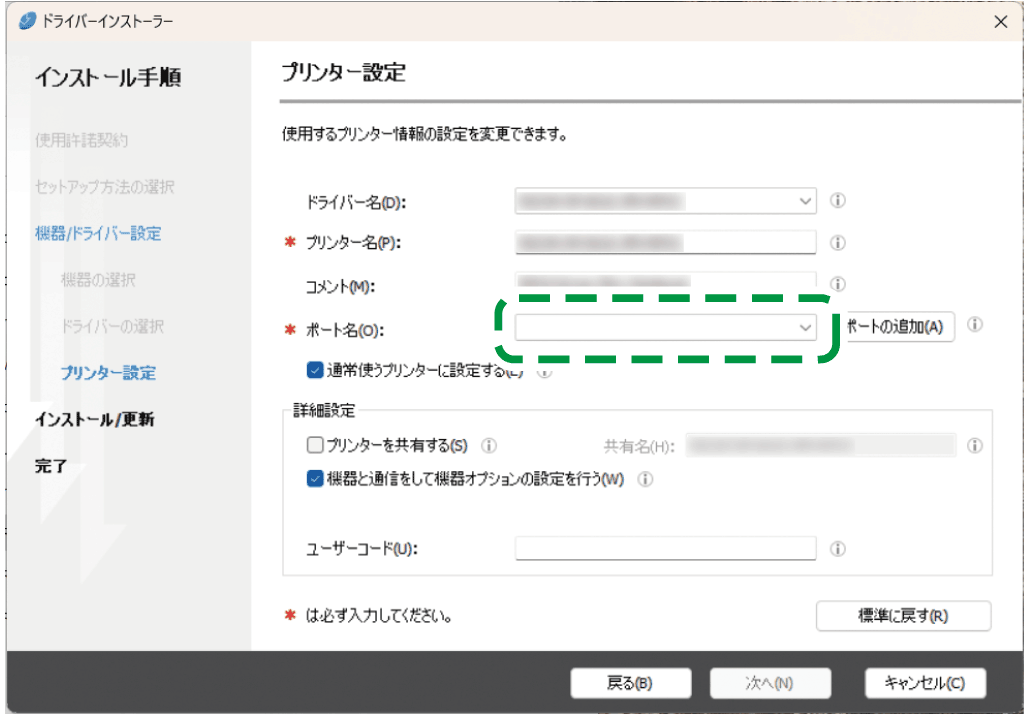Click the info icon next to ポートの追加
This screenshot has height=718, width=1028.
point(976,325)
